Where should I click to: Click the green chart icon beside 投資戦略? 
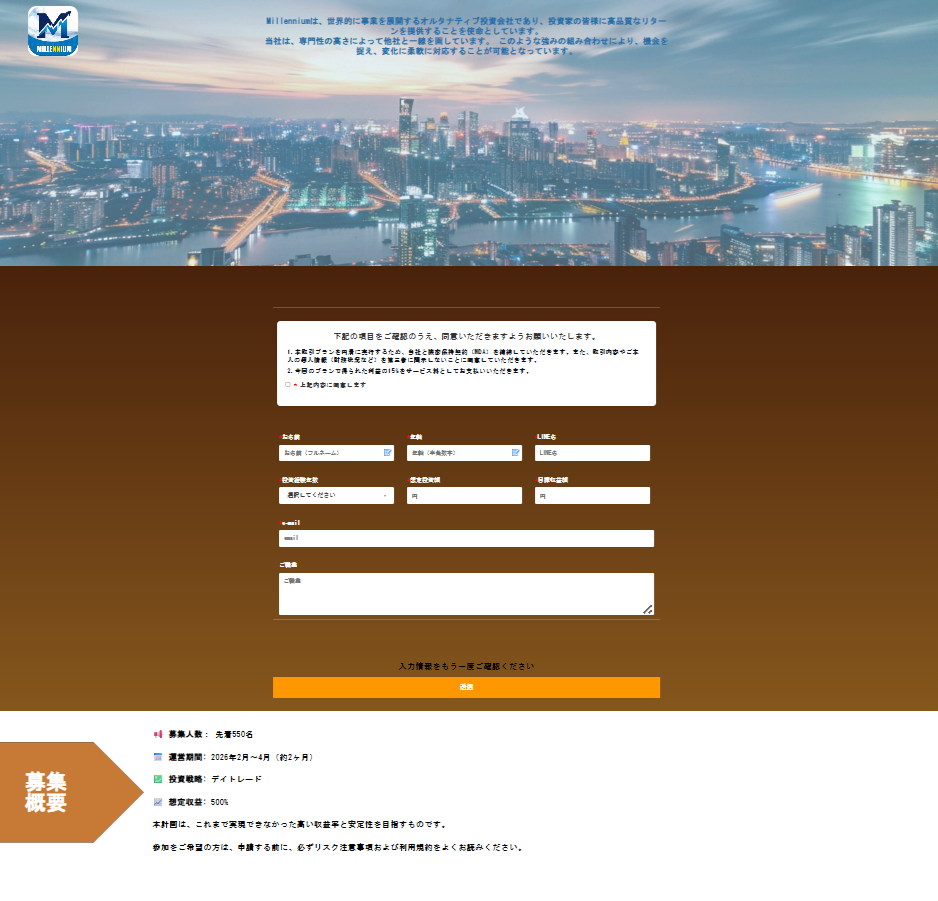tap(158, 779)
